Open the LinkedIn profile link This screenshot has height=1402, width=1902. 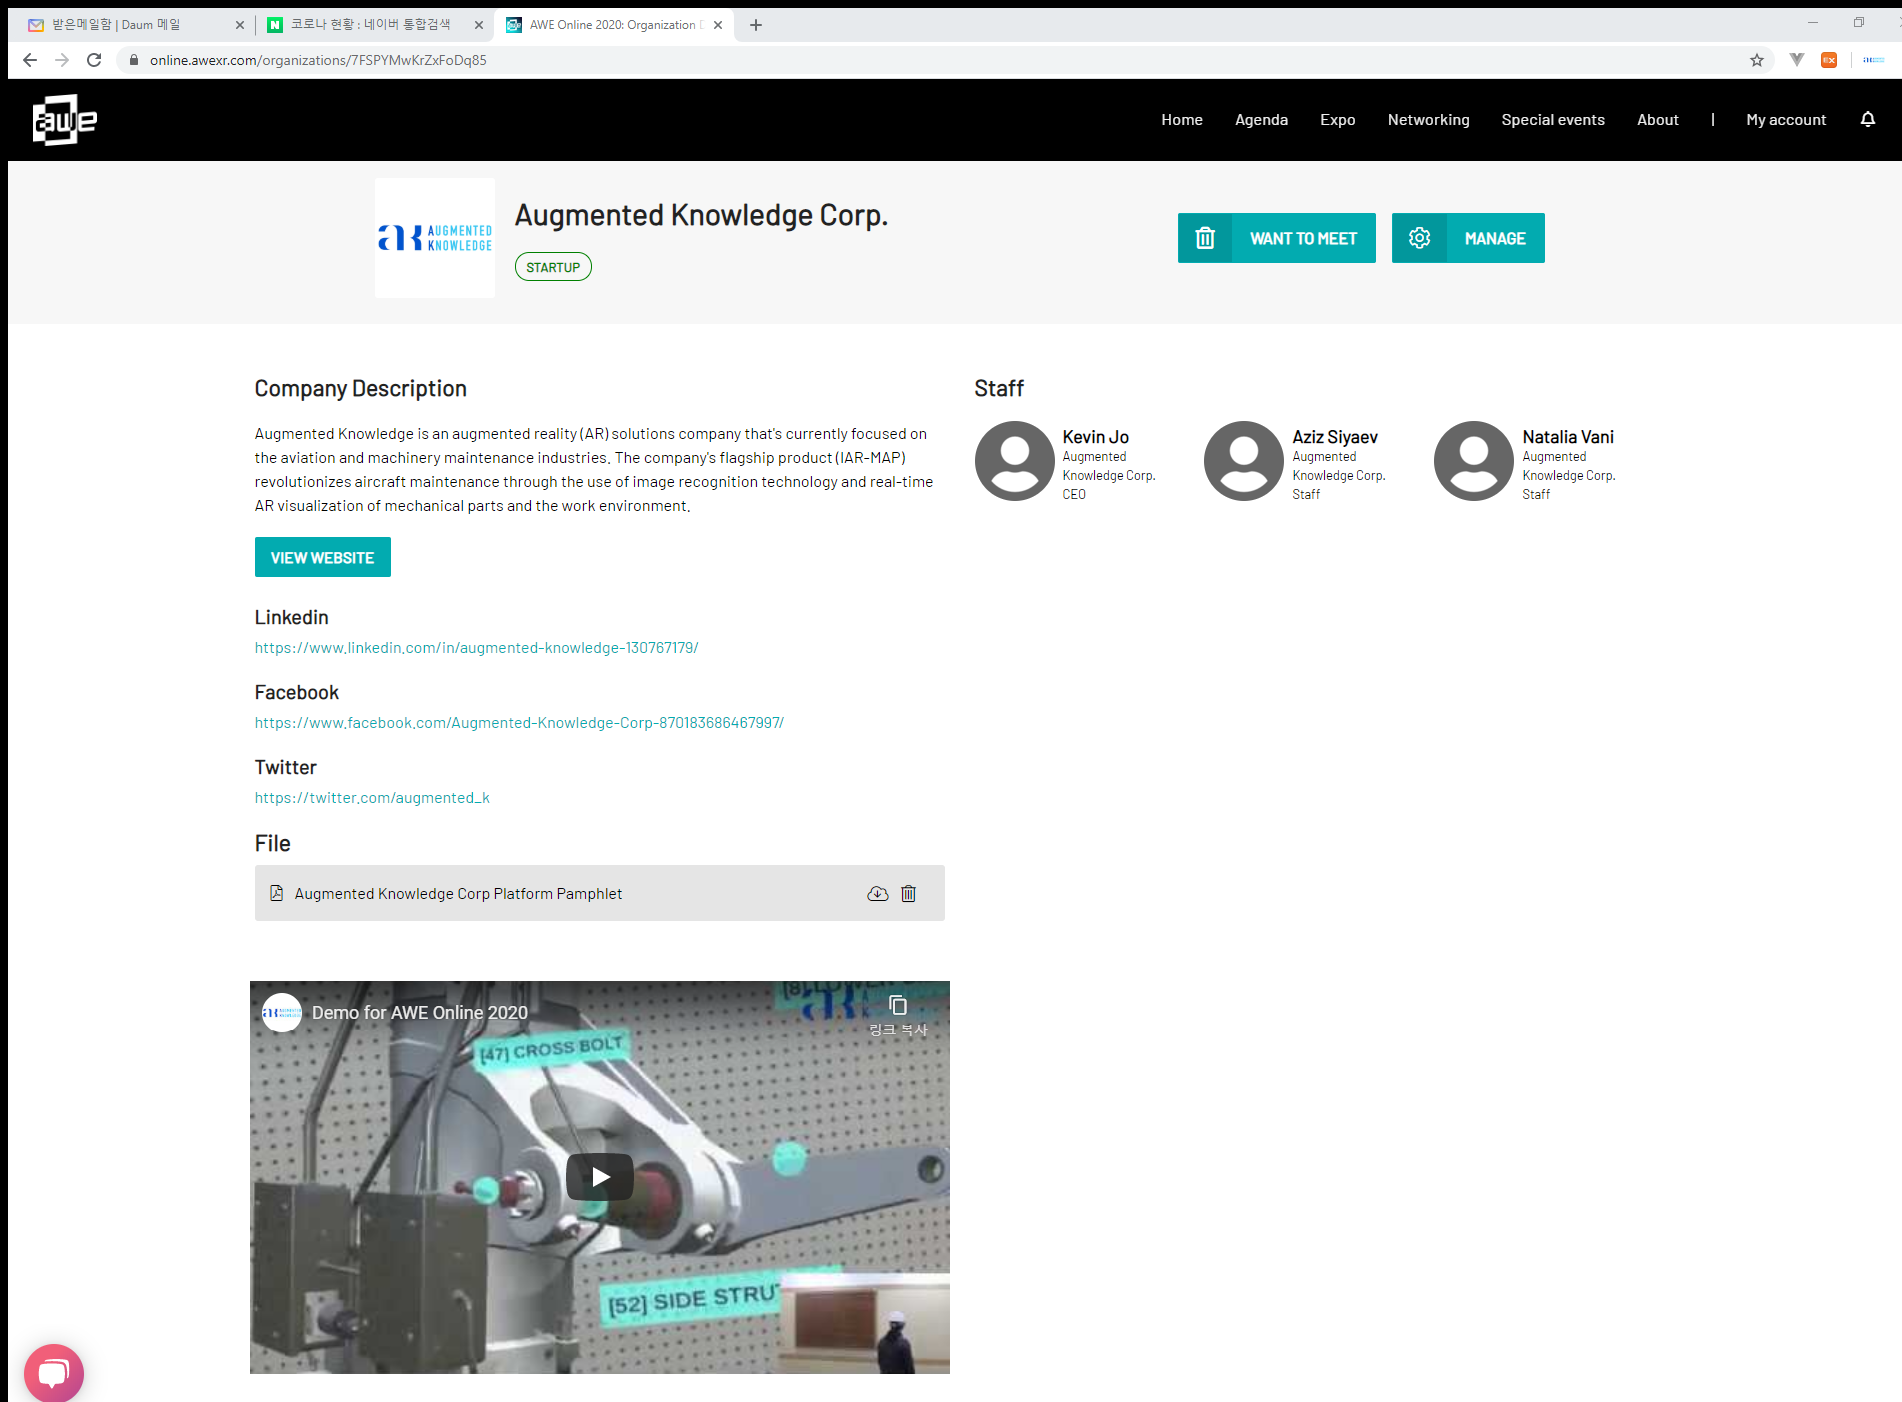476,648
